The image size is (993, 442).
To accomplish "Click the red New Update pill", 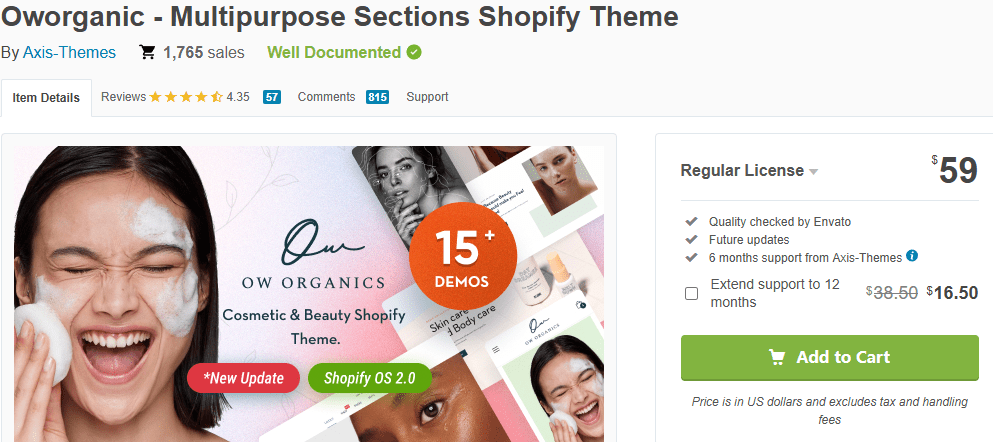I will click(243, 378).
